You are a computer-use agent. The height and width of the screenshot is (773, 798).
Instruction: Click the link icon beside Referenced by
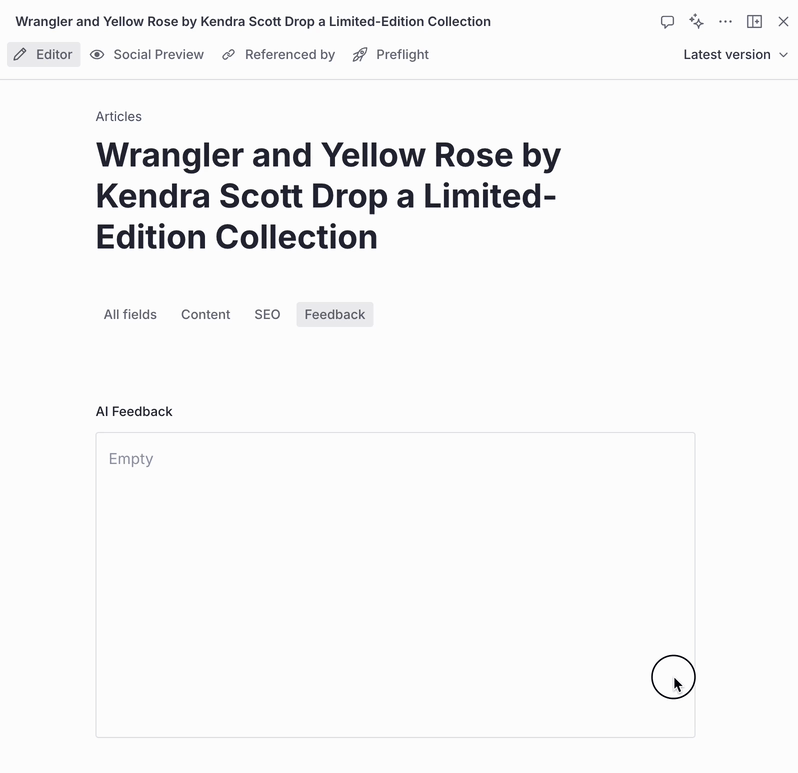point(229,54)
